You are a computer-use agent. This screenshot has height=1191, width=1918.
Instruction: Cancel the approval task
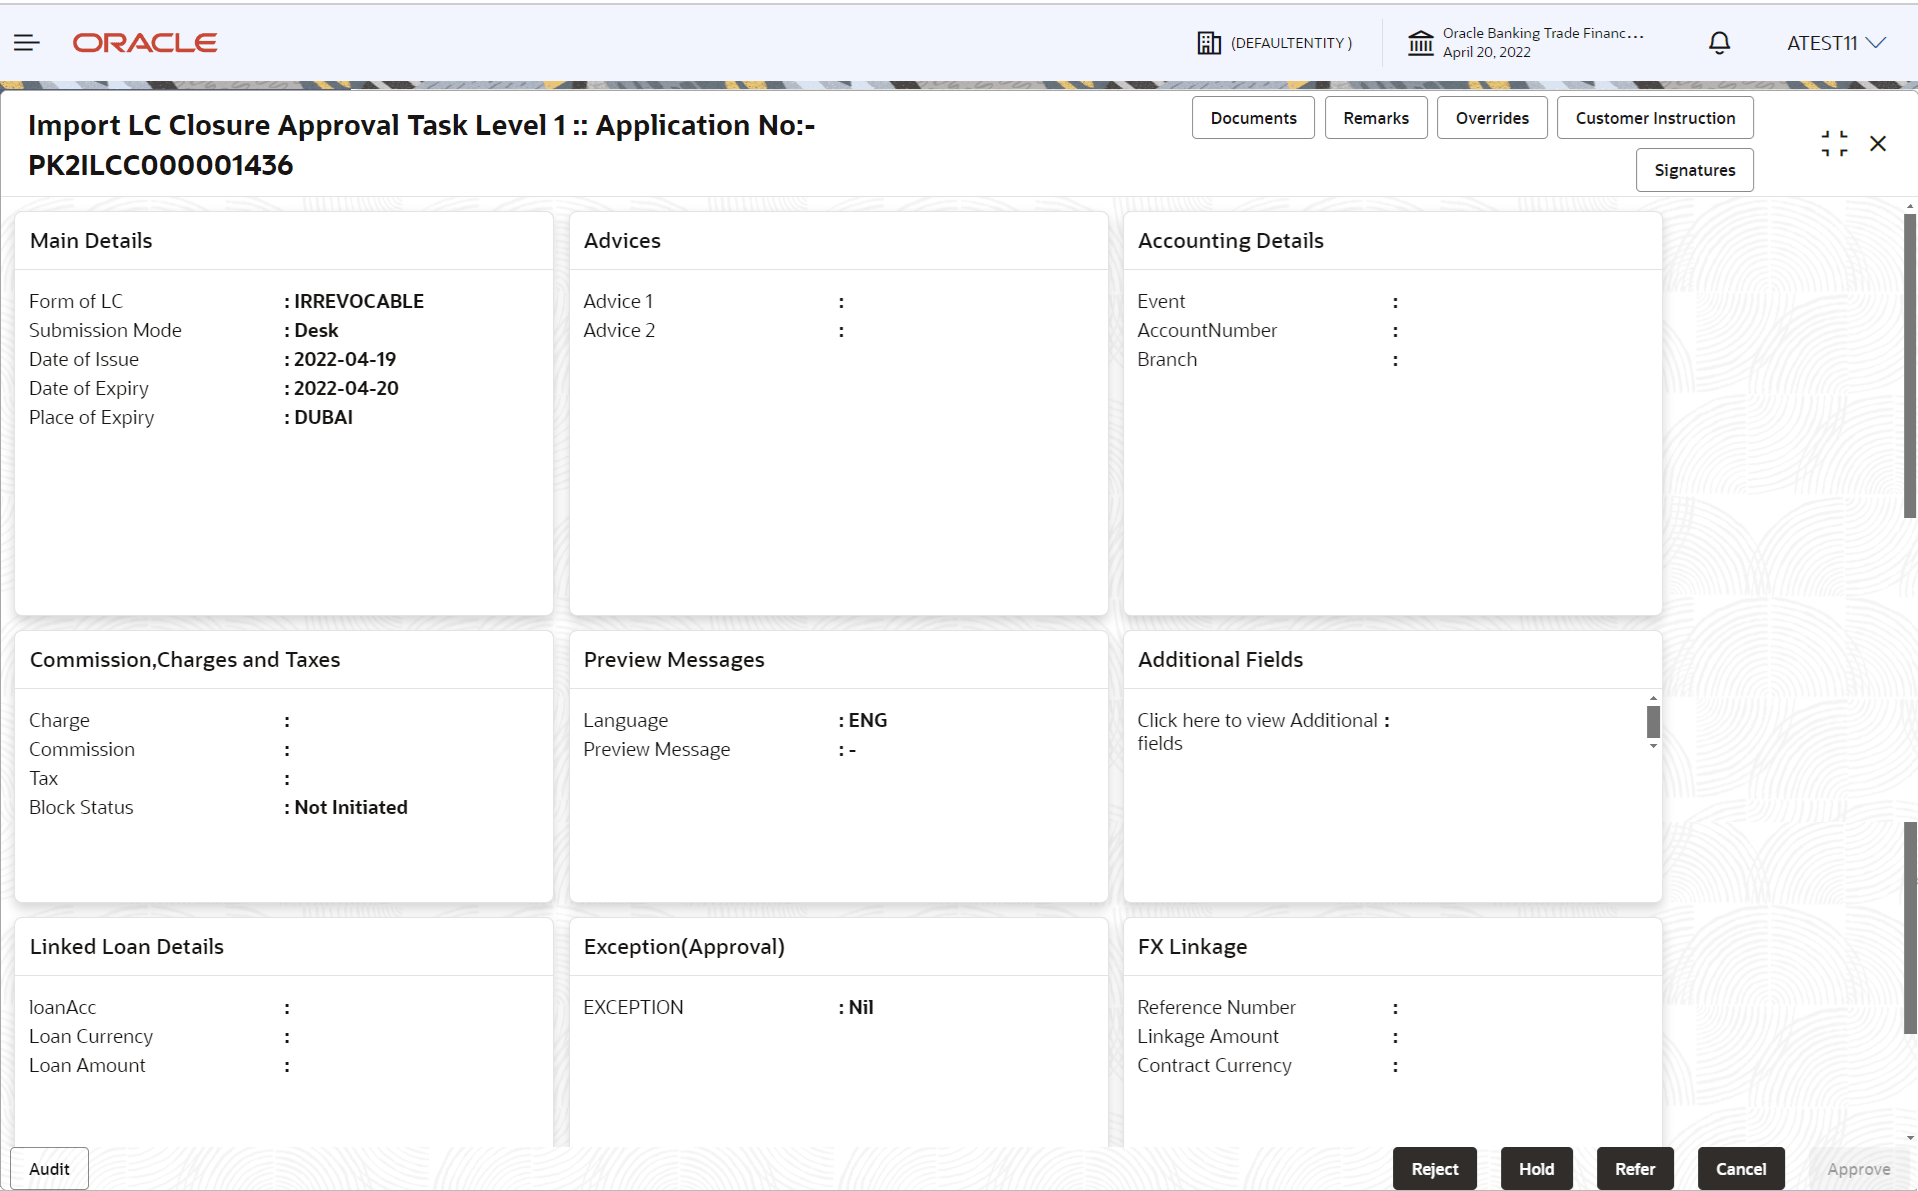(x=1740, y=1168)
